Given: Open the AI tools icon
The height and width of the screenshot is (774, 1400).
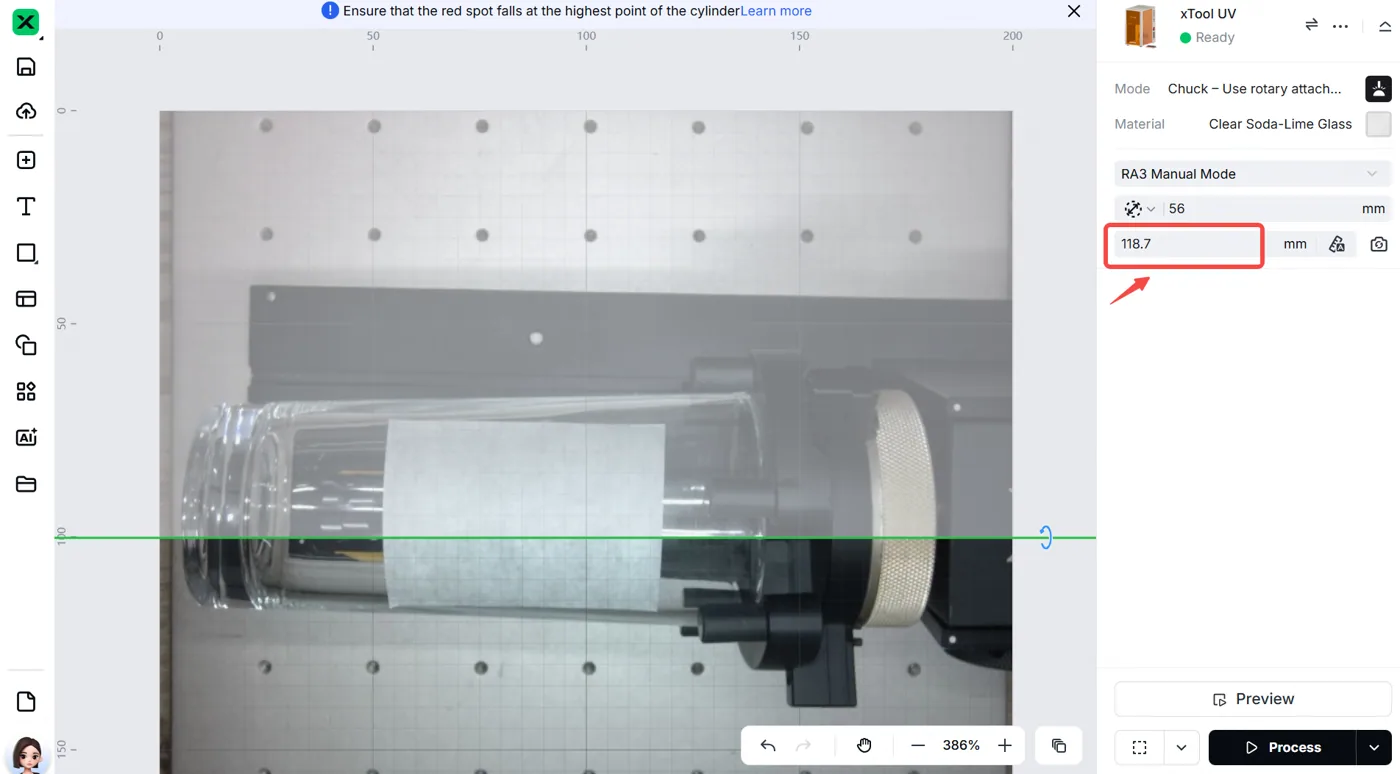Looking at the screenshot, I should (x=26, y=437).
